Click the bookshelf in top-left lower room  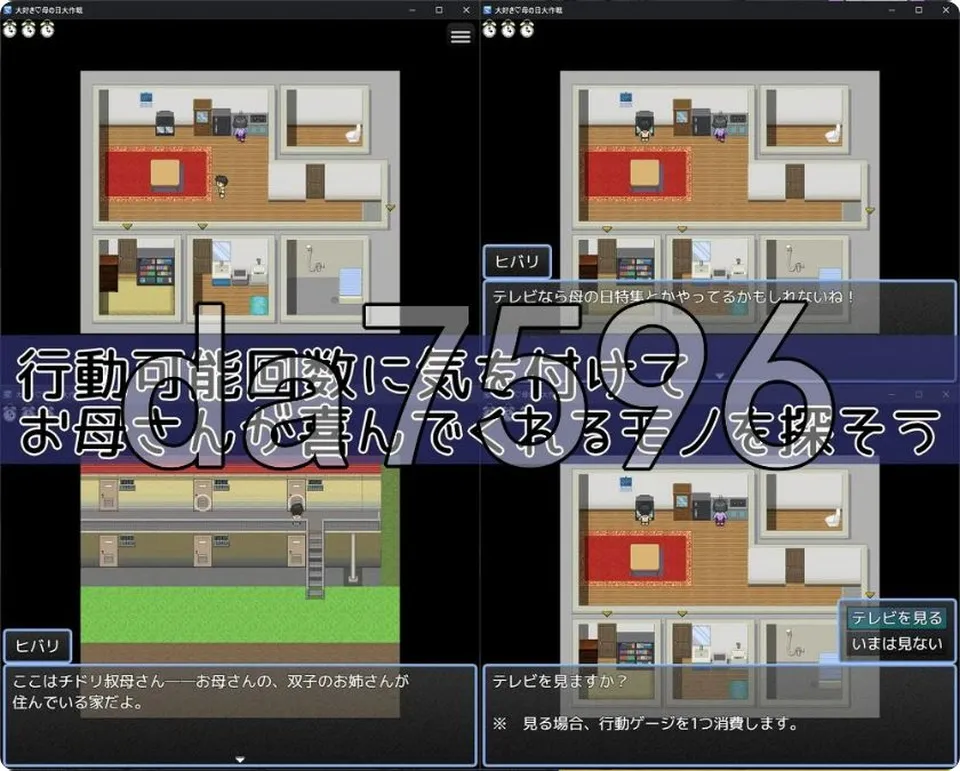(x=156, y=271)
